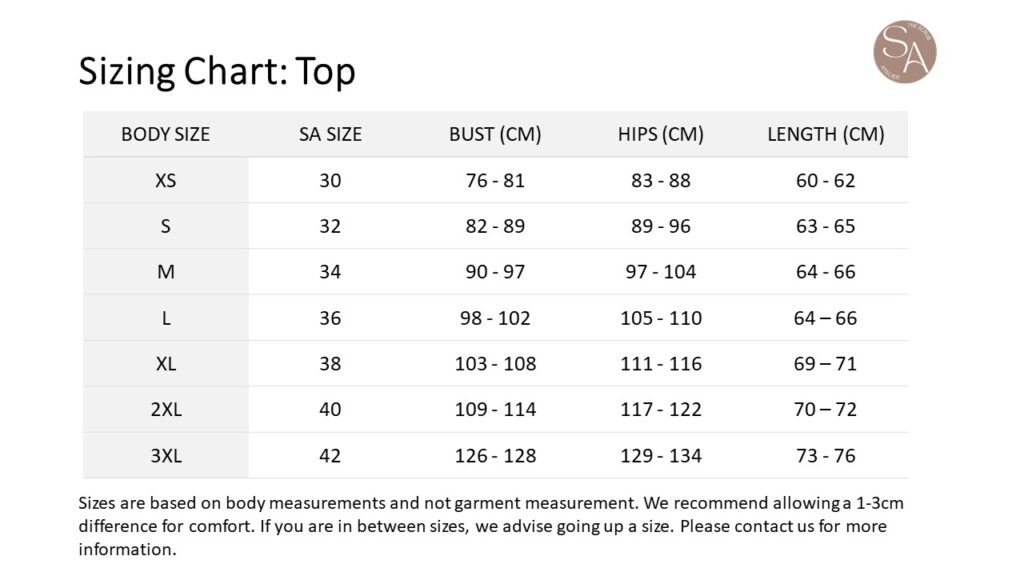Image resolution: width=1024 pixels, height=576 pixels.
Task: Click bust range 76 - 81
Action: (x=495, y=181)
